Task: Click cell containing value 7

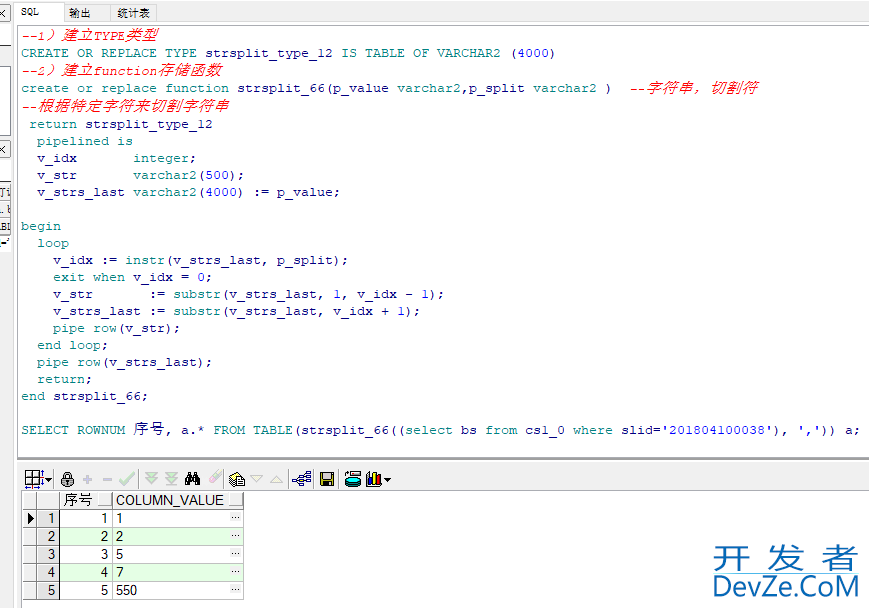Action: [x=170, y=572]
